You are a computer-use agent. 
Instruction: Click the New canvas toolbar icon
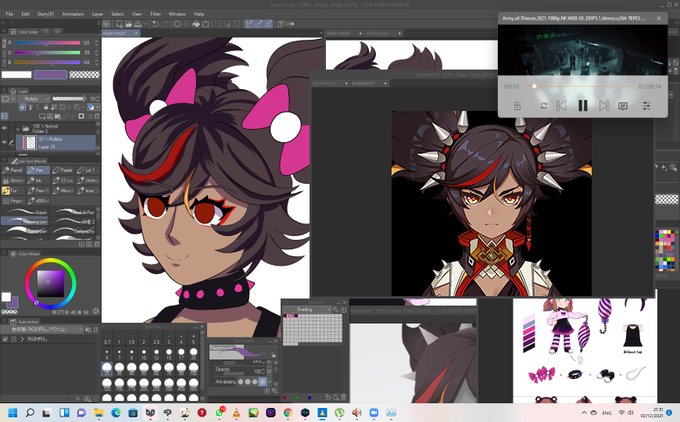[x=119, y=24]
